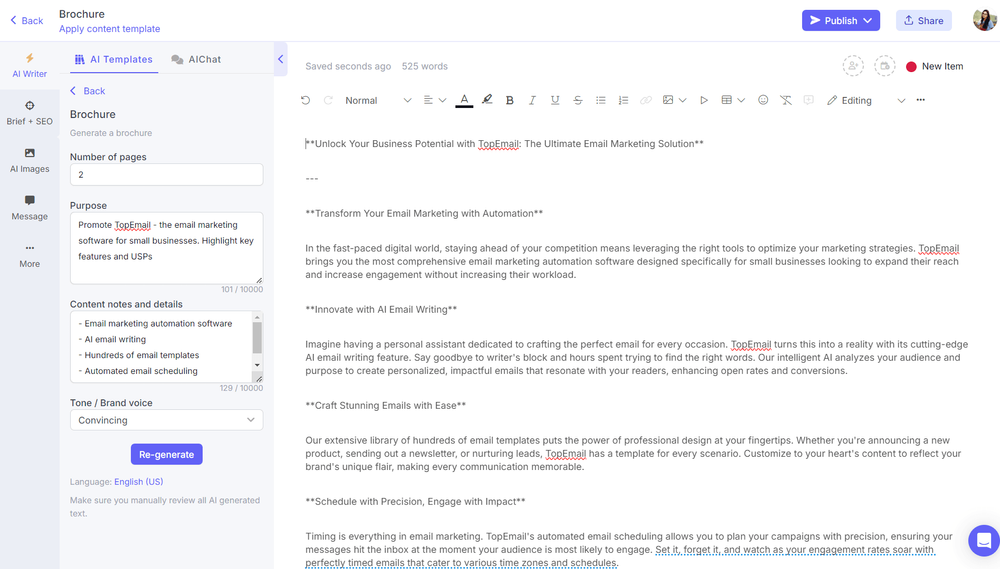Open the More sidebar section
Viewport: 1000px width, 569px height.
29,255
